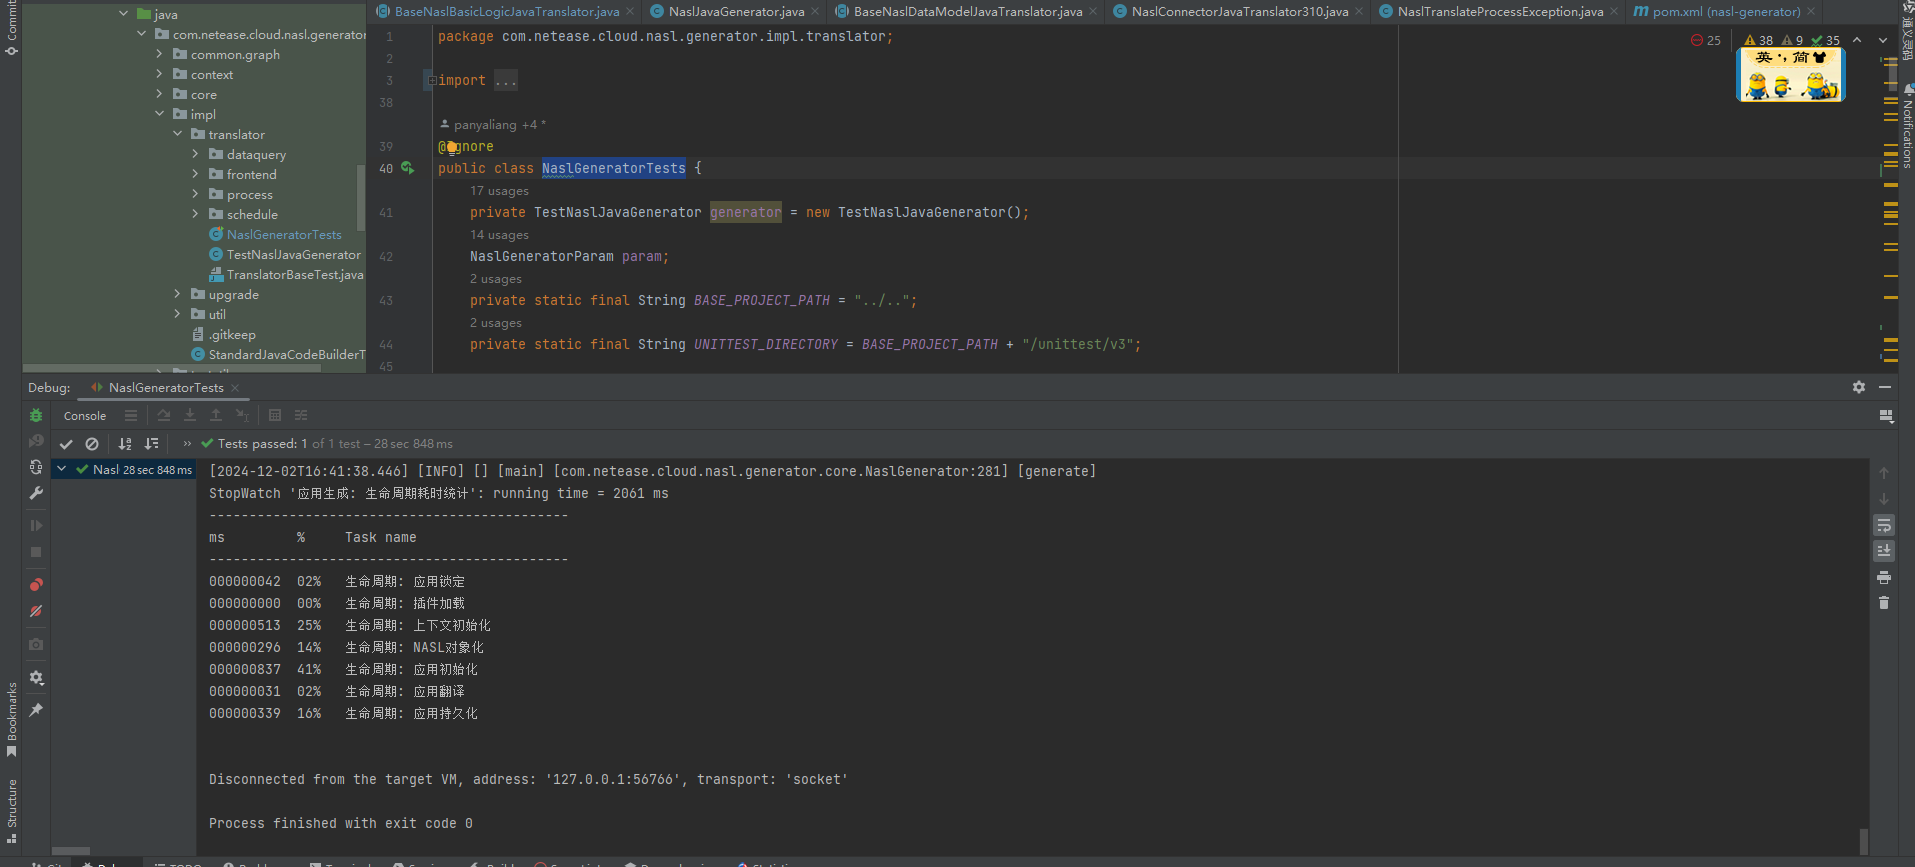Click the Step Out upload-arrow icon
This screenshot has height=867, width=1915.
pyautogui.click(x=215, y=415)
